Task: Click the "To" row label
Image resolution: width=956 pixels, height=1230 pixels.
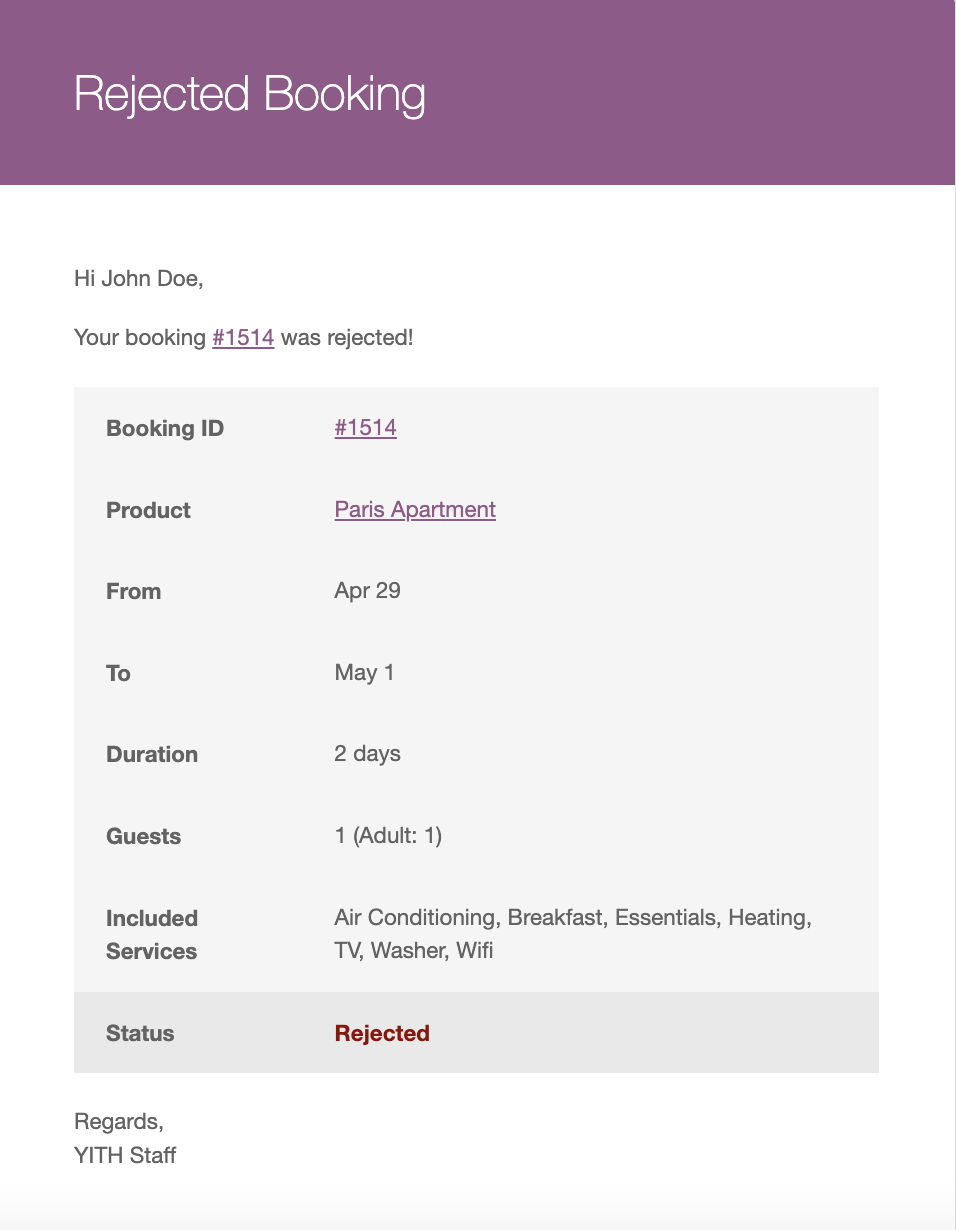Action: [118, 674]
